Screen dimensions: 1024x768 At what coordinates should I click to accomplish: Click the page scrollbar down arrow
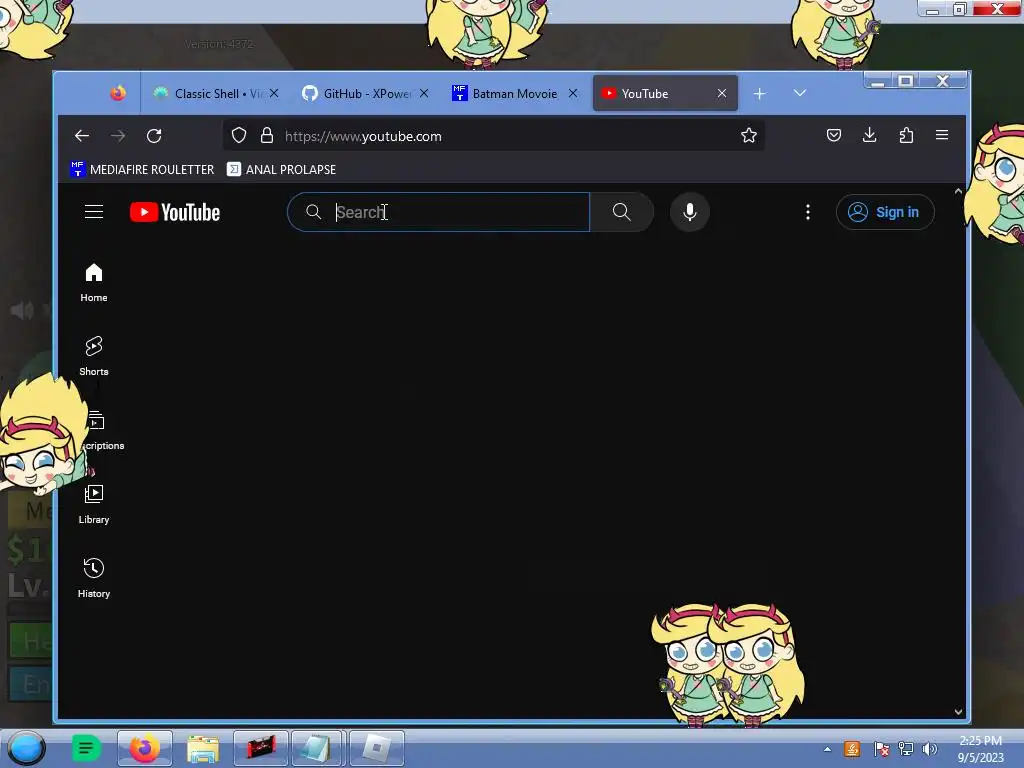pyautogui.click(x=958, y=712)
